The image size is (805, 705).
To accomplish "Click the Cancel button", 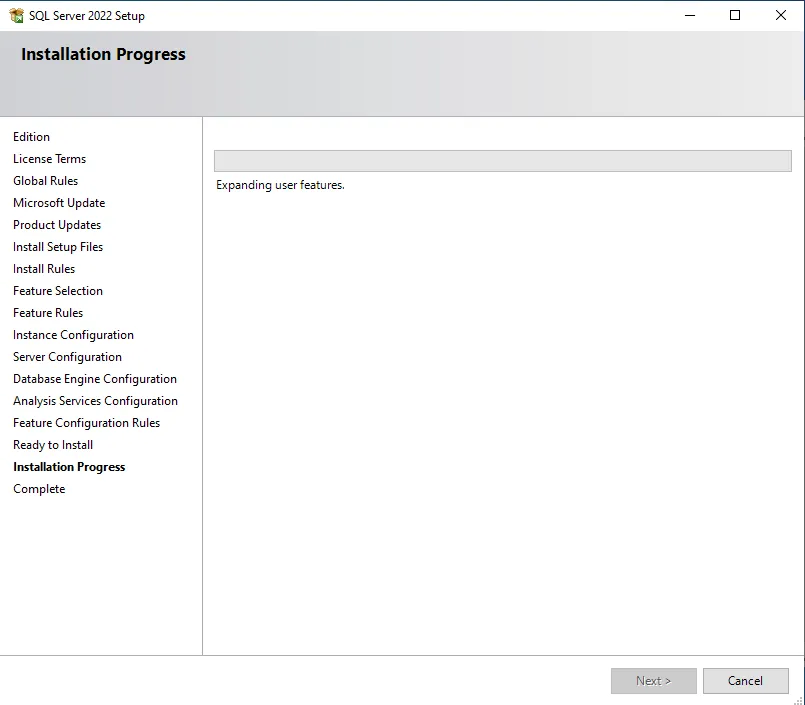I will [x=745, y=681].
